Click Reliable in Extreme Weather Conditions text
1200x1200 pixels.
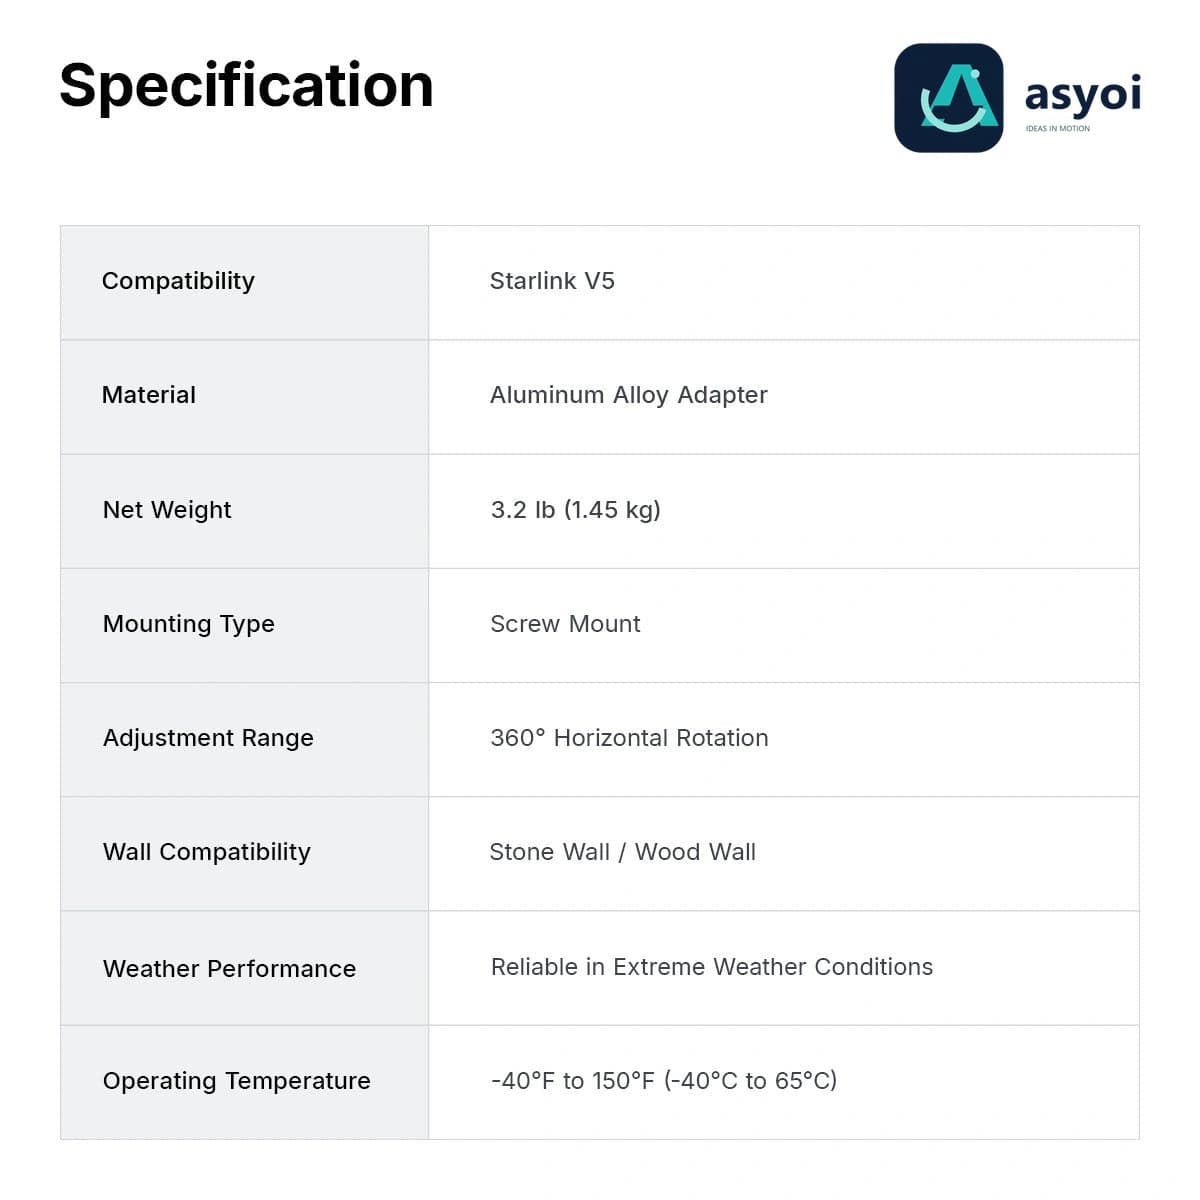tap(712, 967)
